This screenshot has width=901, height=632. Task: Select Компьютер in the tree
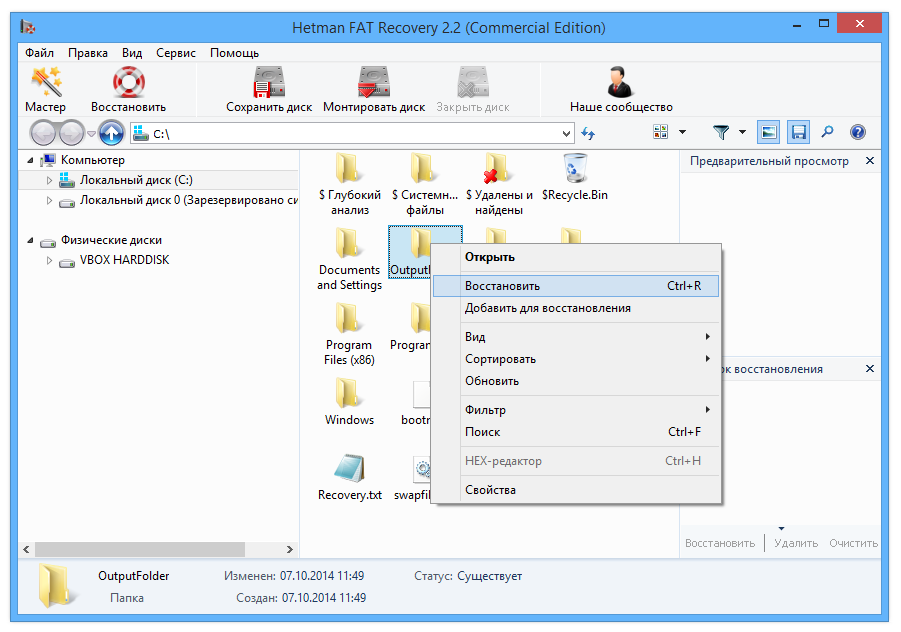tap(93, 160)
